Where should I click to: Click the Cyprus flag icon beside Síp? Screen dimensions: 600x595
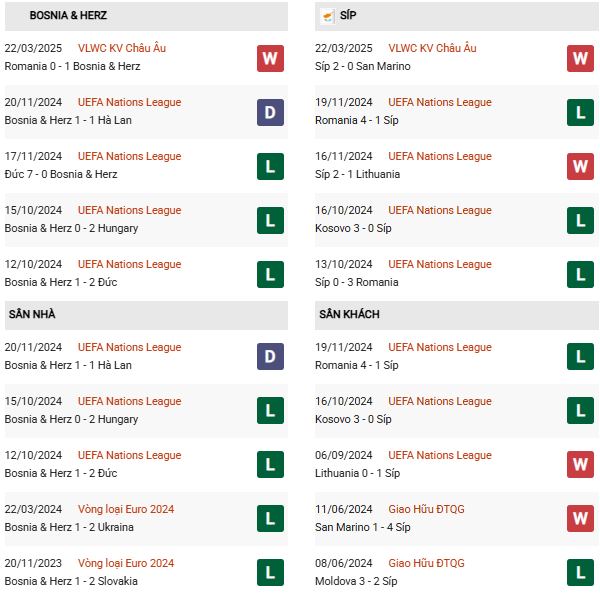pyautogui.click(x=328, y=16)
